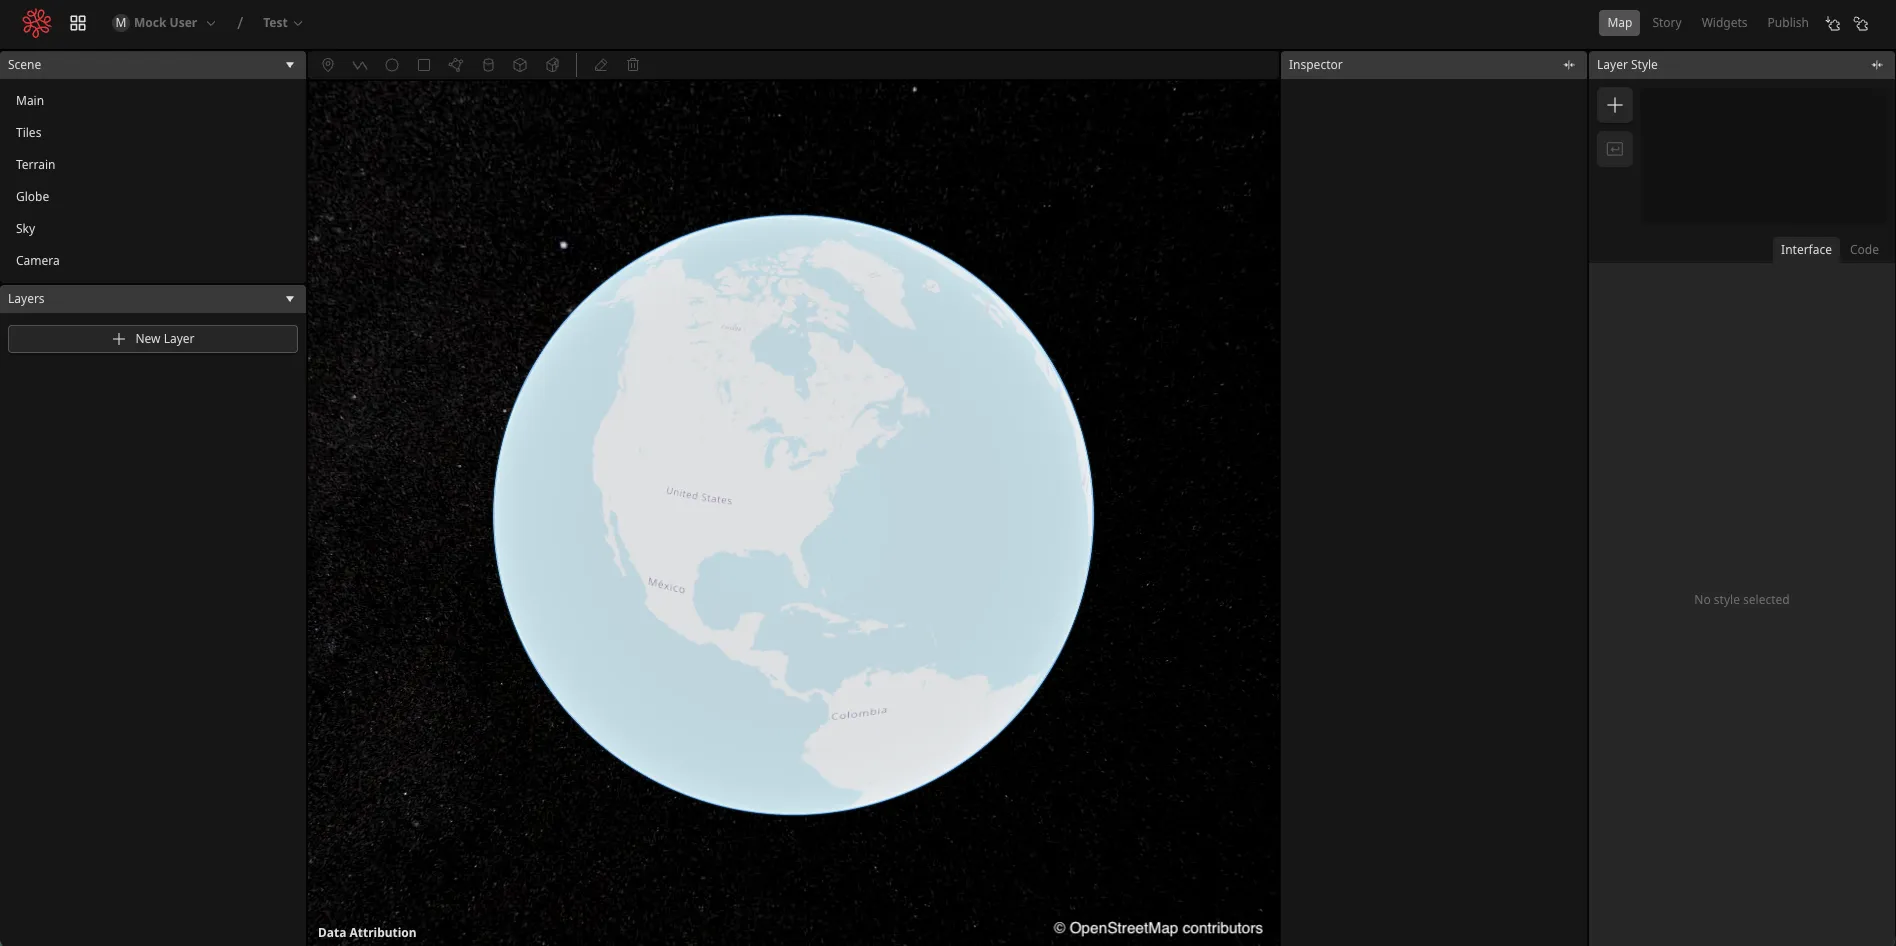Click the New Layer button
This screenshot has width=1896, height=946.
pyautogui.click(x=153, y=339)
